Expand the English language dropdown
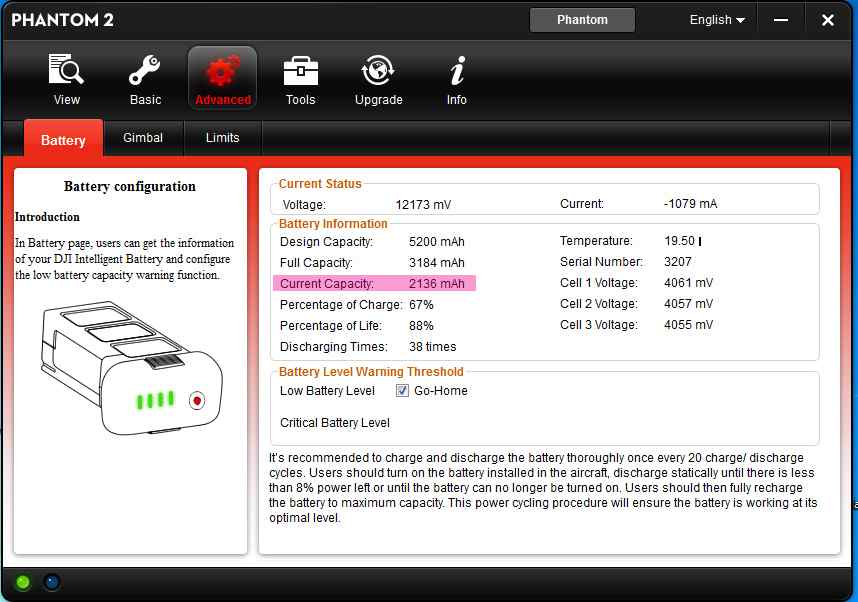 pos(717,20)
